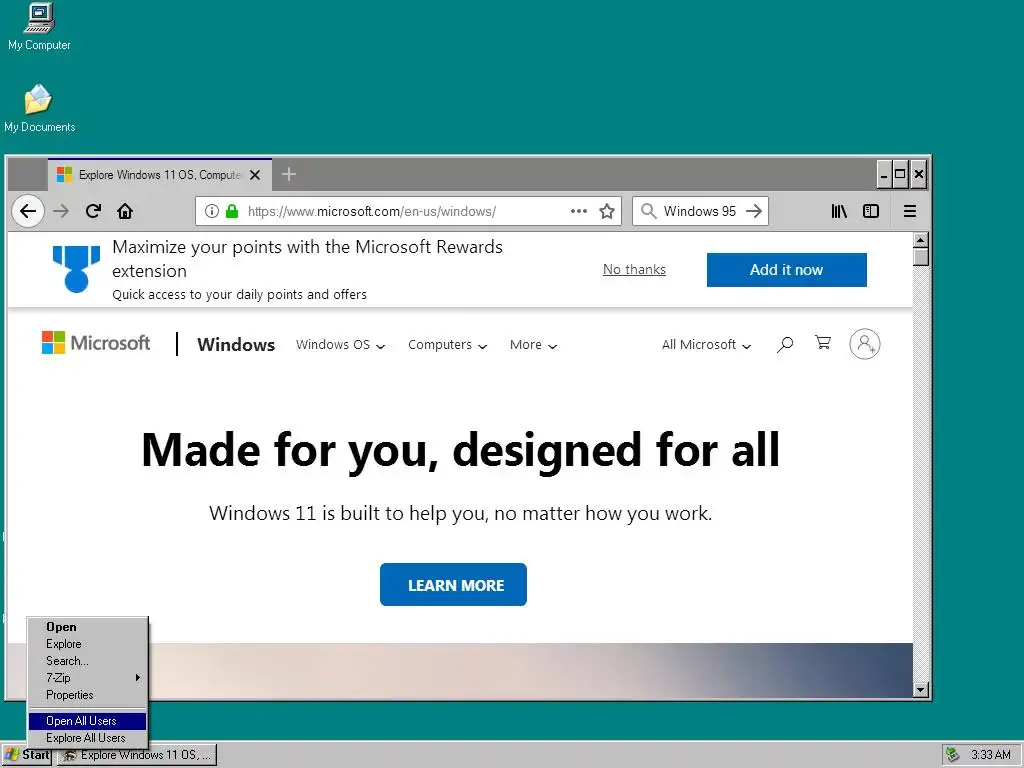This screenshot has width=1024, height=768.
Task: Click the green padlock security icon
Action: 232,211
